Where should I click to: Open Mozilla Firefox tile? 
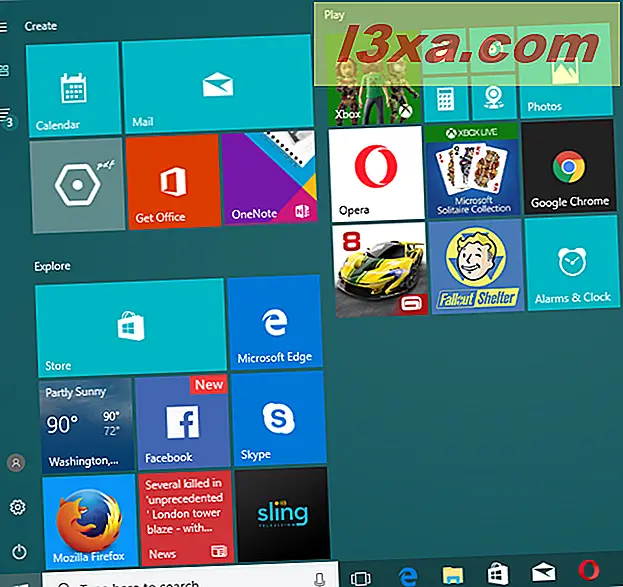point(90,521)
